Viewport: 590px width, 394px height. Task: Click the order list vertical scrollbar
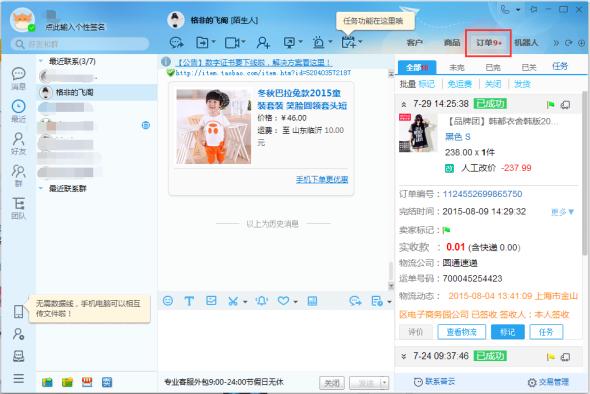click(x=585, y=173)
